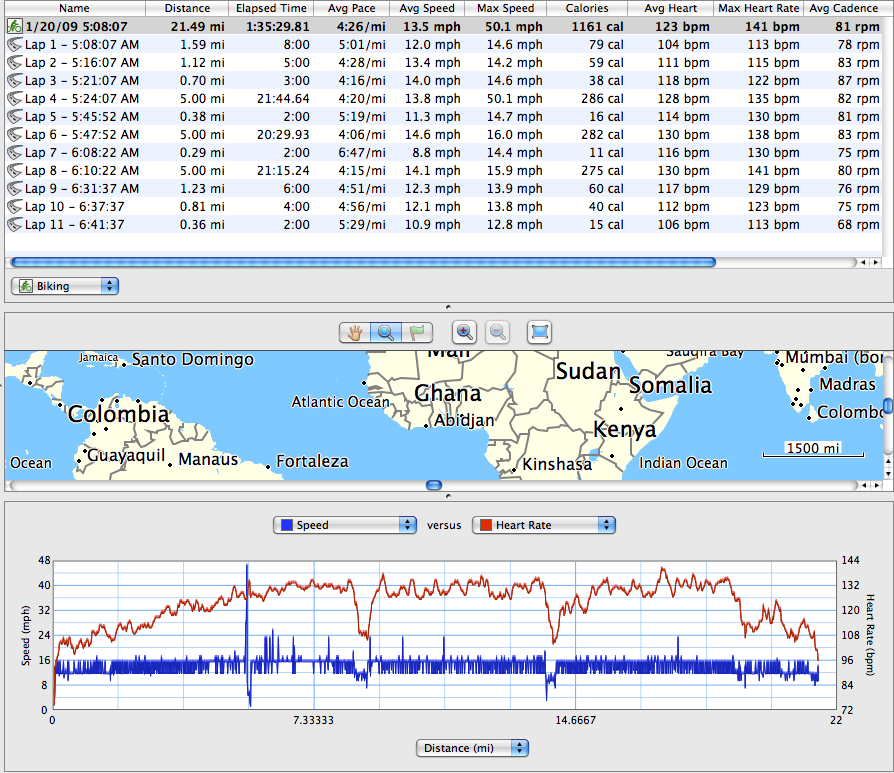The image size is (894, 773).
Task: Click the 6:47/mi pace cell
Action: pyautogui.click(x=361, y=153)
